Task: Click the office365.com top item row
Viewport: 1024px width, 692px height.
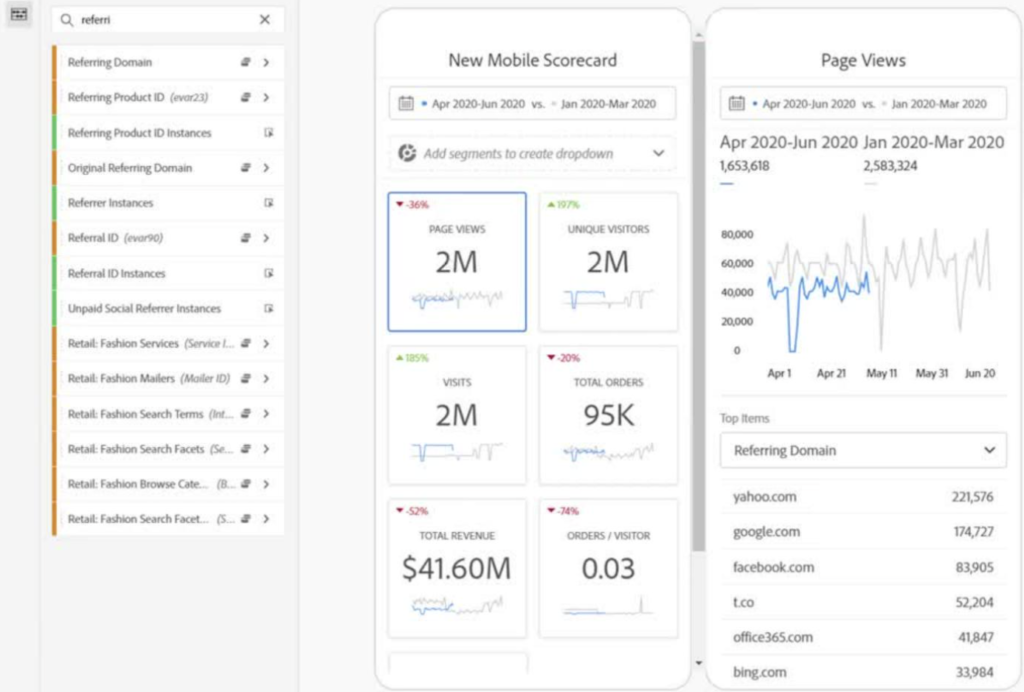Action: [863, 637]
